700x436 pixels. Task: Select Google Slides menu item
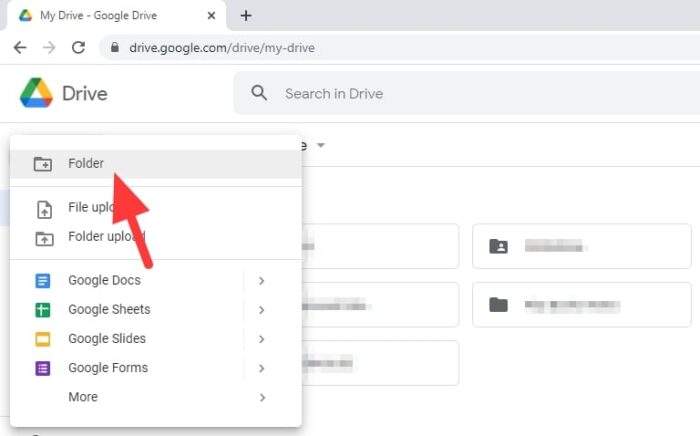pyautogui.click(x=156, y=339)
